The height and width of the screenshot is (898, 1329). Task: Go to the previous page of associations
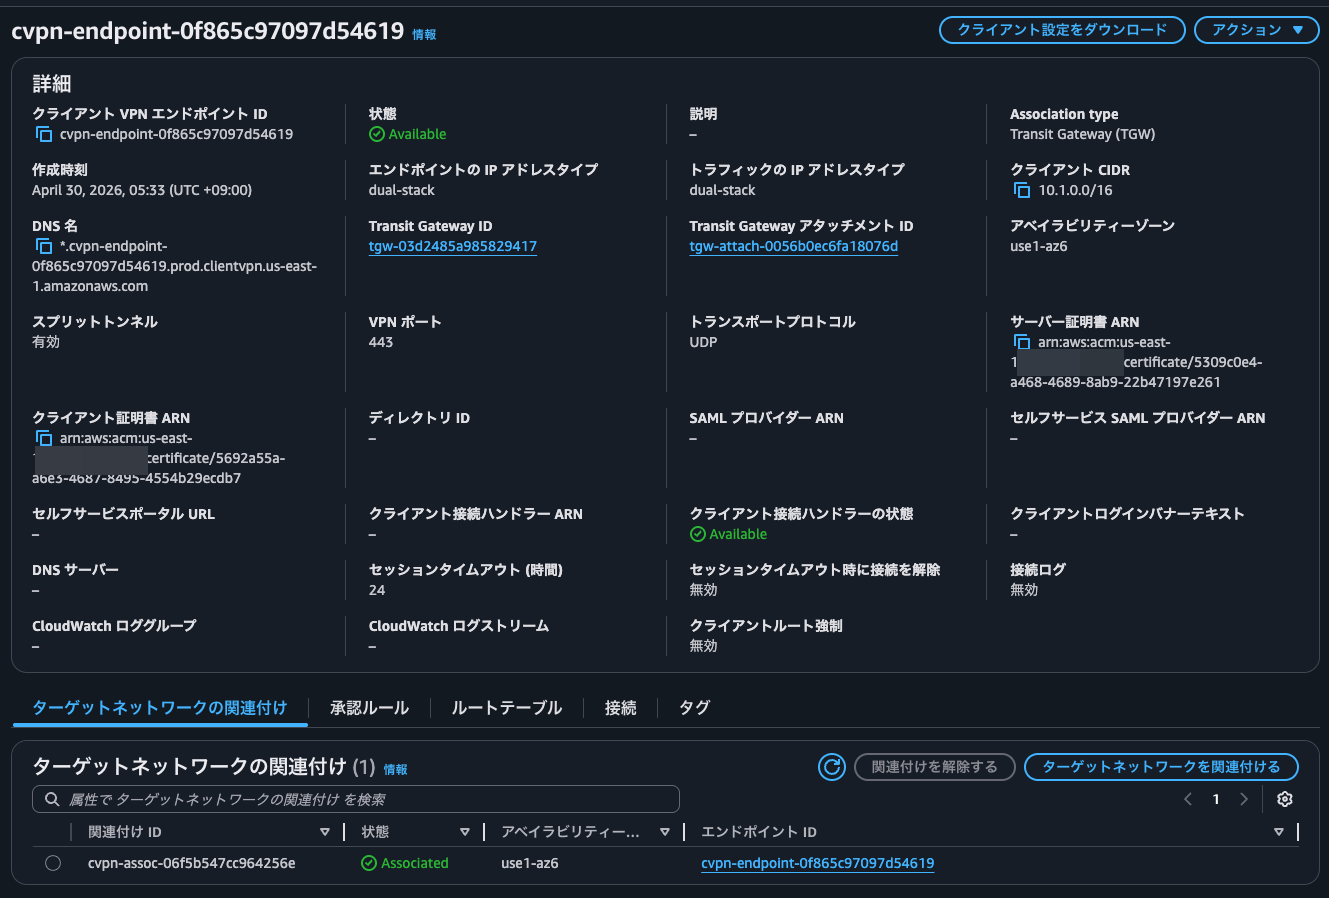(x=1188, y=799)
